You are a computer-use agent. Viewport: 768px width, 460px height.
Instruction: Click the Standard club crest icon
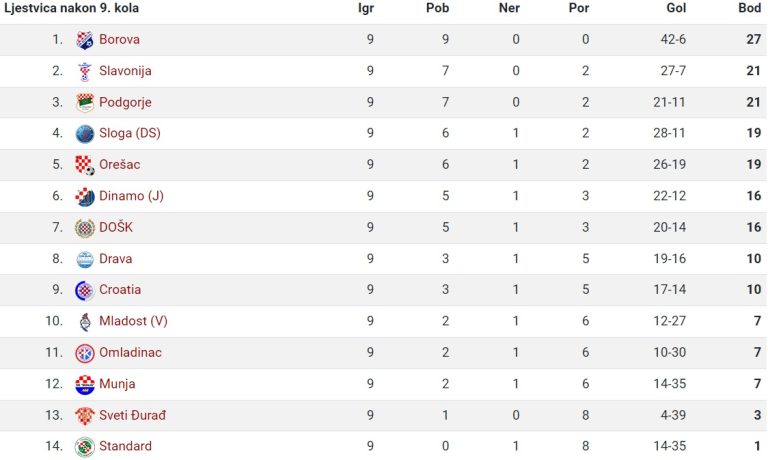tap(85, 447)
